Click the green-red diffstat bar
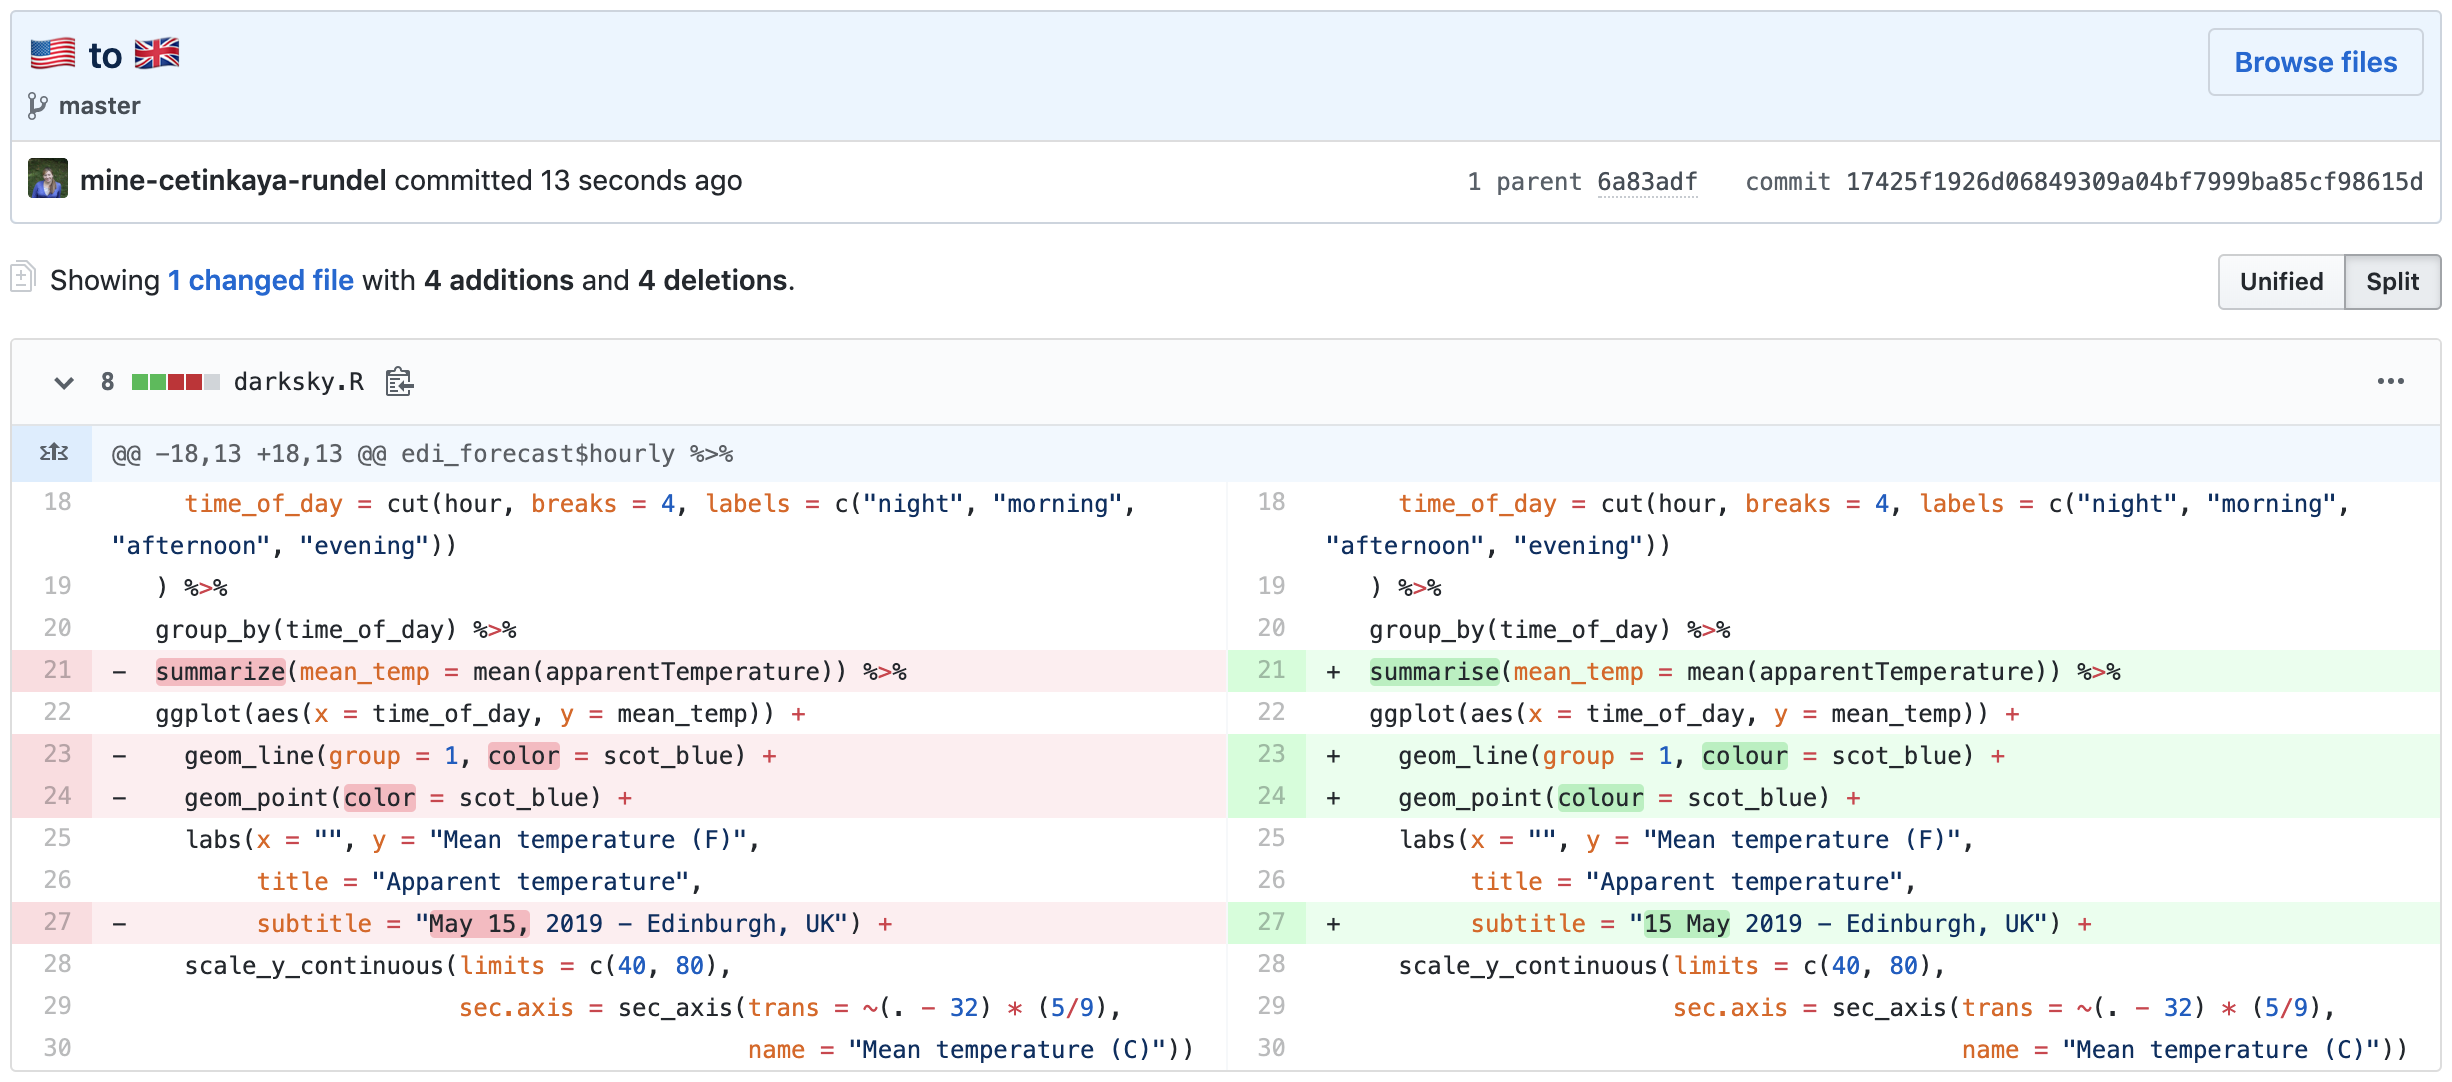This screenshot has width=2452, height=1082. [175, 382]
